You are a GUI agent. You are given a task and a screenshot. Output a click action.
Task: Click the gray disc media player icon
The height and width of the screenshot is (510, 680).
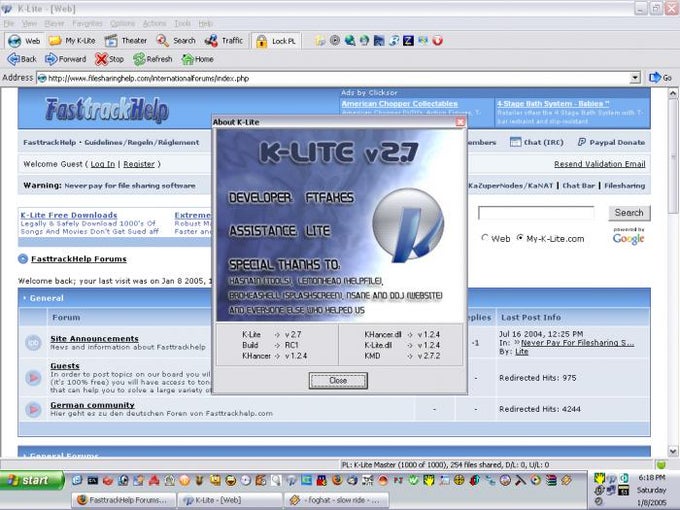(x=335, y=41)
